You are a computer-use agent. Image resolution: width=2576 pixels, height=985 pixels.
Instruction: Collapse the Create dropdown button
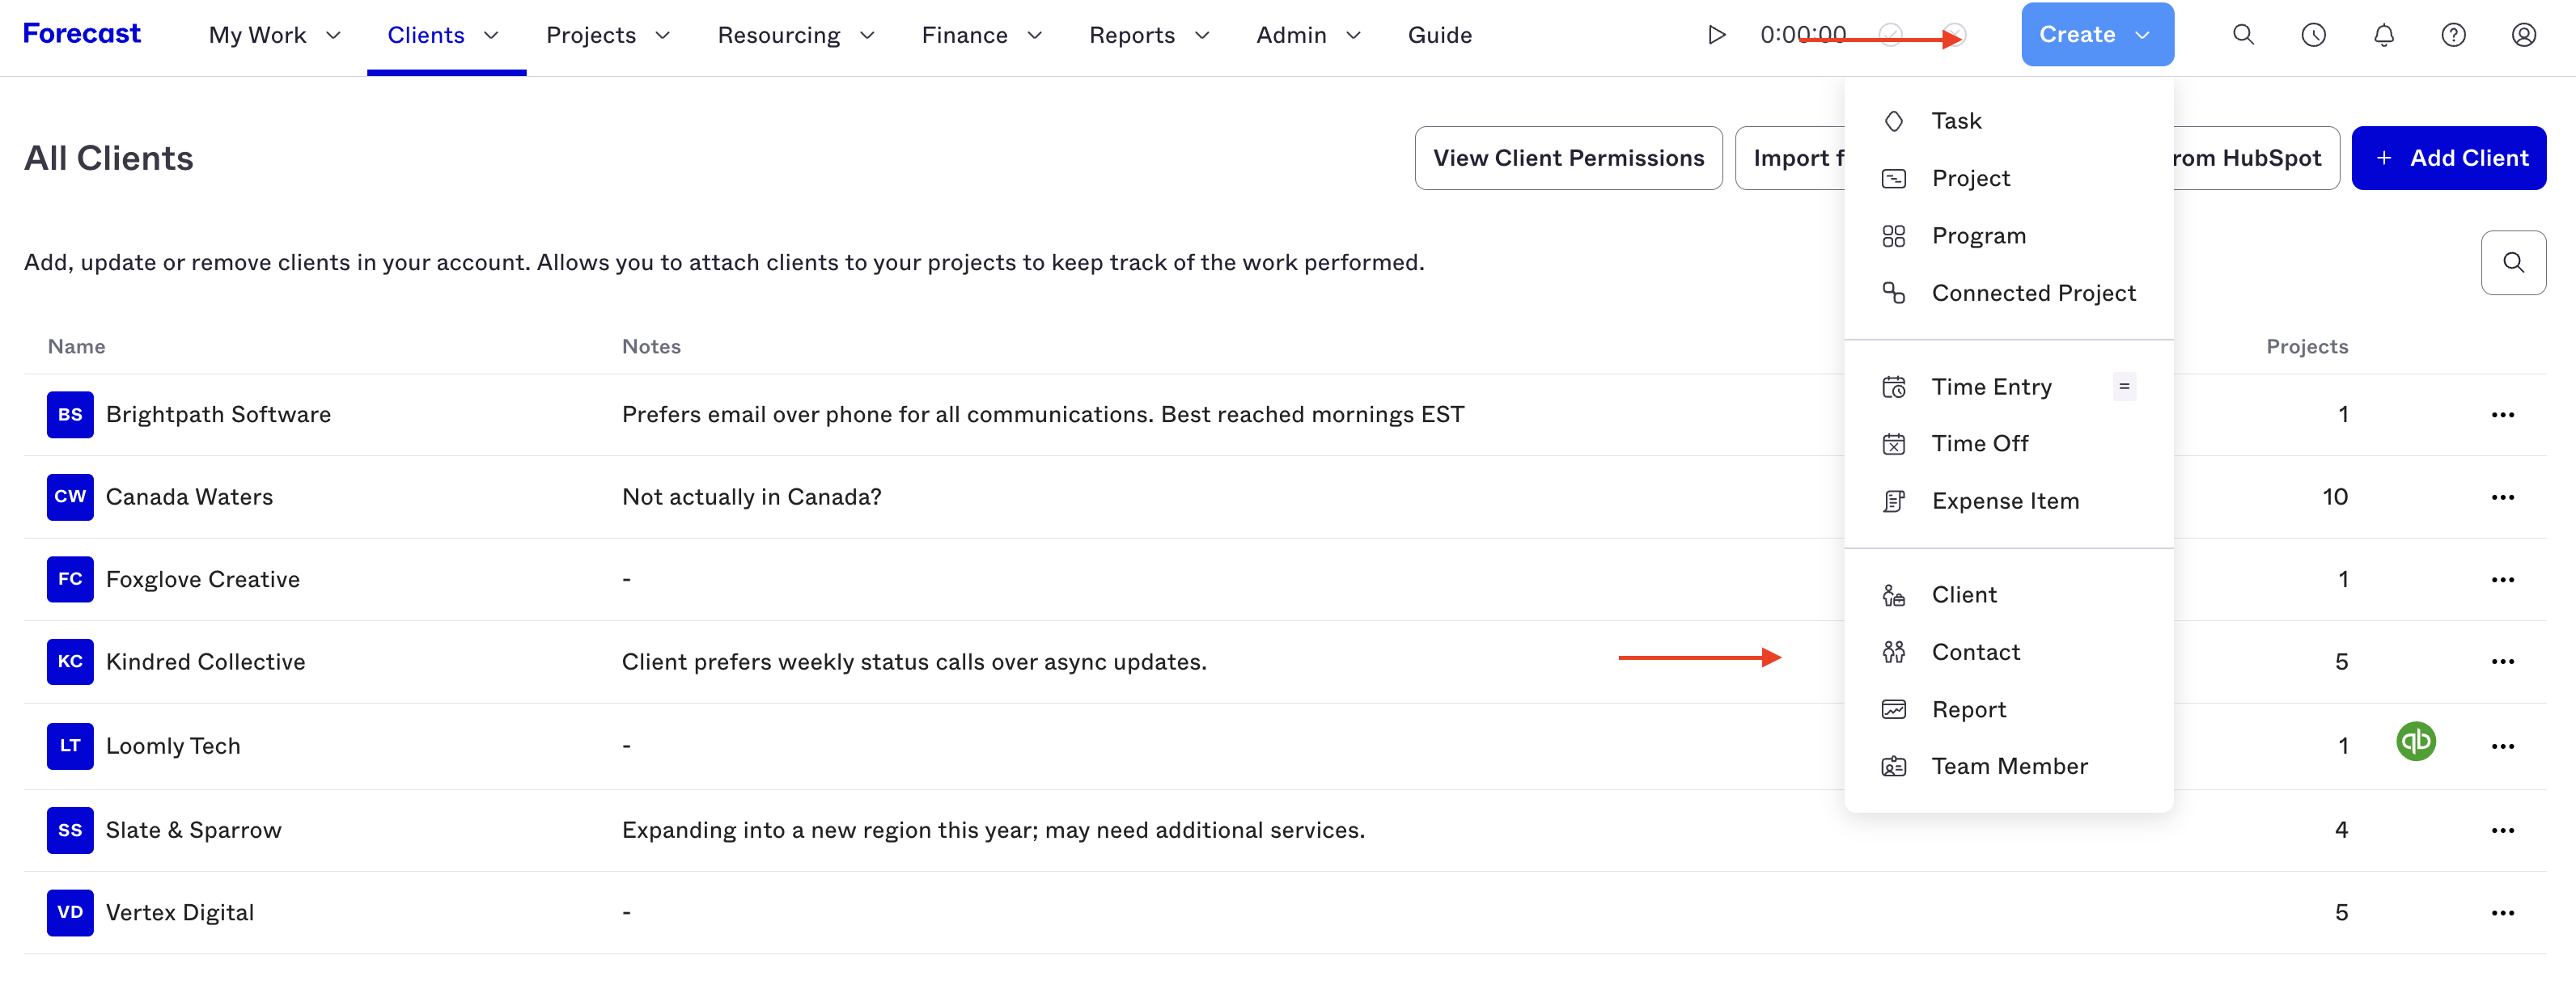click(2096, 34)
